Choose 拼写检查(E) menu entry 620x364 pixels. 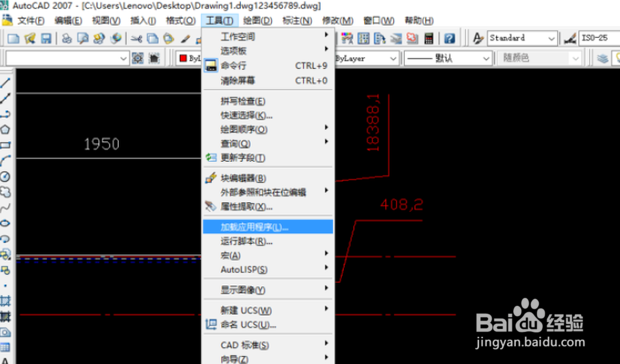268,101
